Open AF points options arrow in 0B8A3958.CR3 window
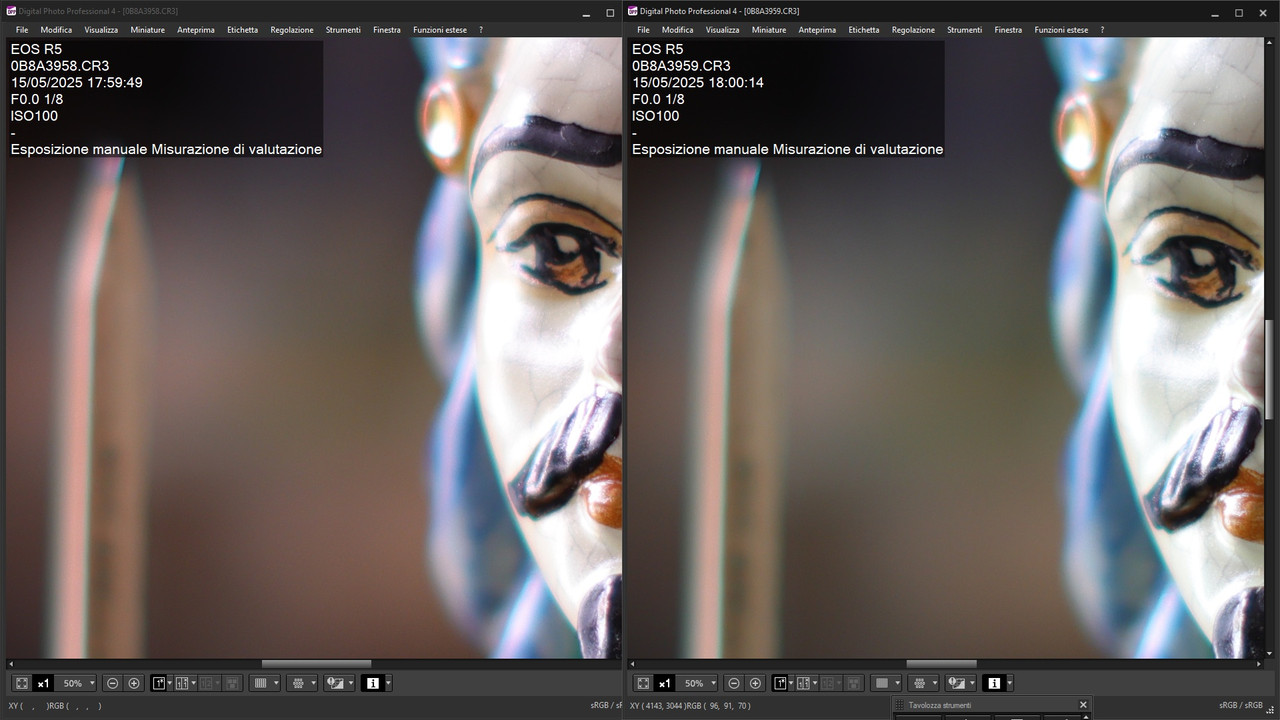Image resolution: width=1280 pixels, height=720 pixels. 313,683
